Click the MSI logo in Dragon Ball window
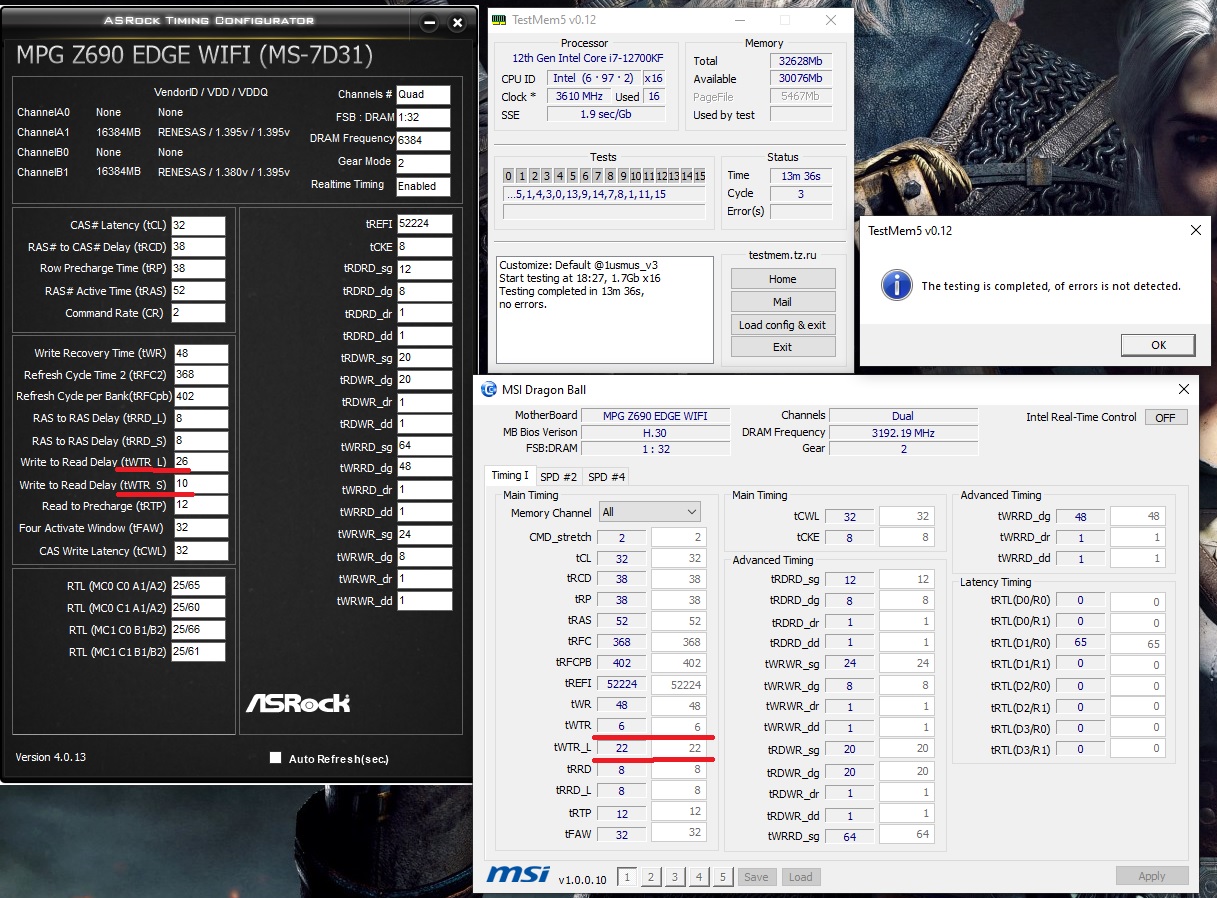This screenshot has height=898, width=1217. (x=517, y=875)
